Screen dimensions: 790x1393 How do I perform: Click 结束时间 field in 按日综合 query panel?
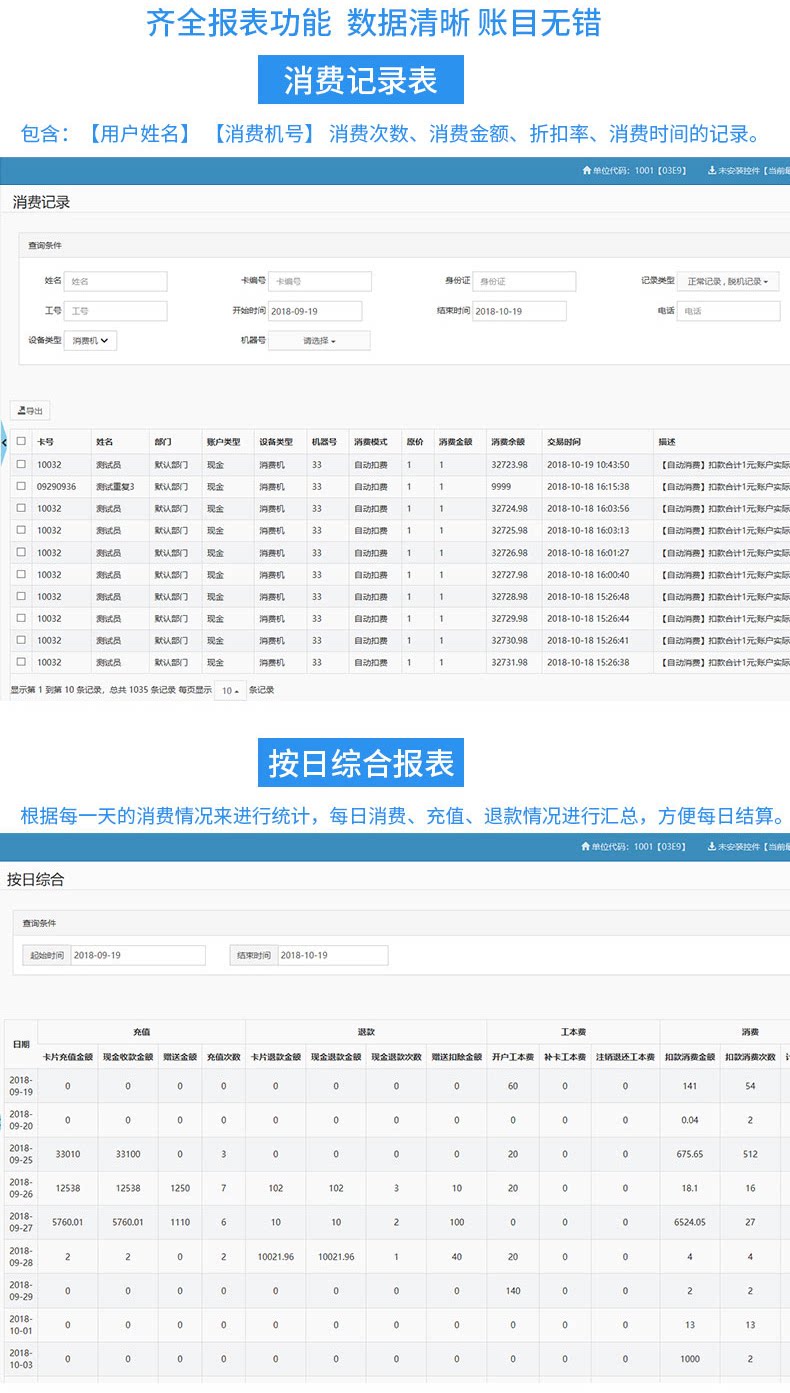pyautogui.click(x=332, y=955)
